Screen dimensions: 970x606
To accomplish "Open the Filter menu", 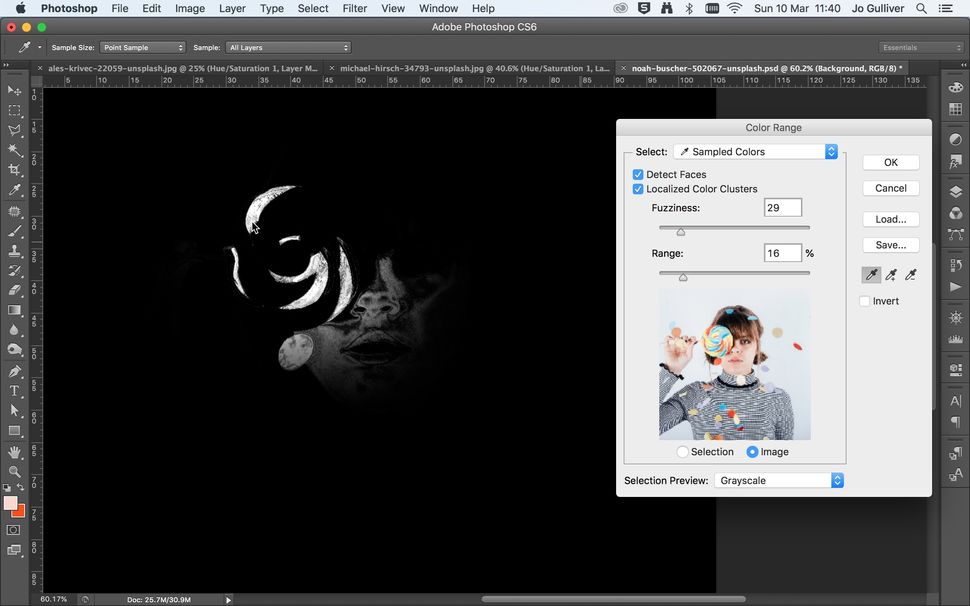I will pos(354,8).
